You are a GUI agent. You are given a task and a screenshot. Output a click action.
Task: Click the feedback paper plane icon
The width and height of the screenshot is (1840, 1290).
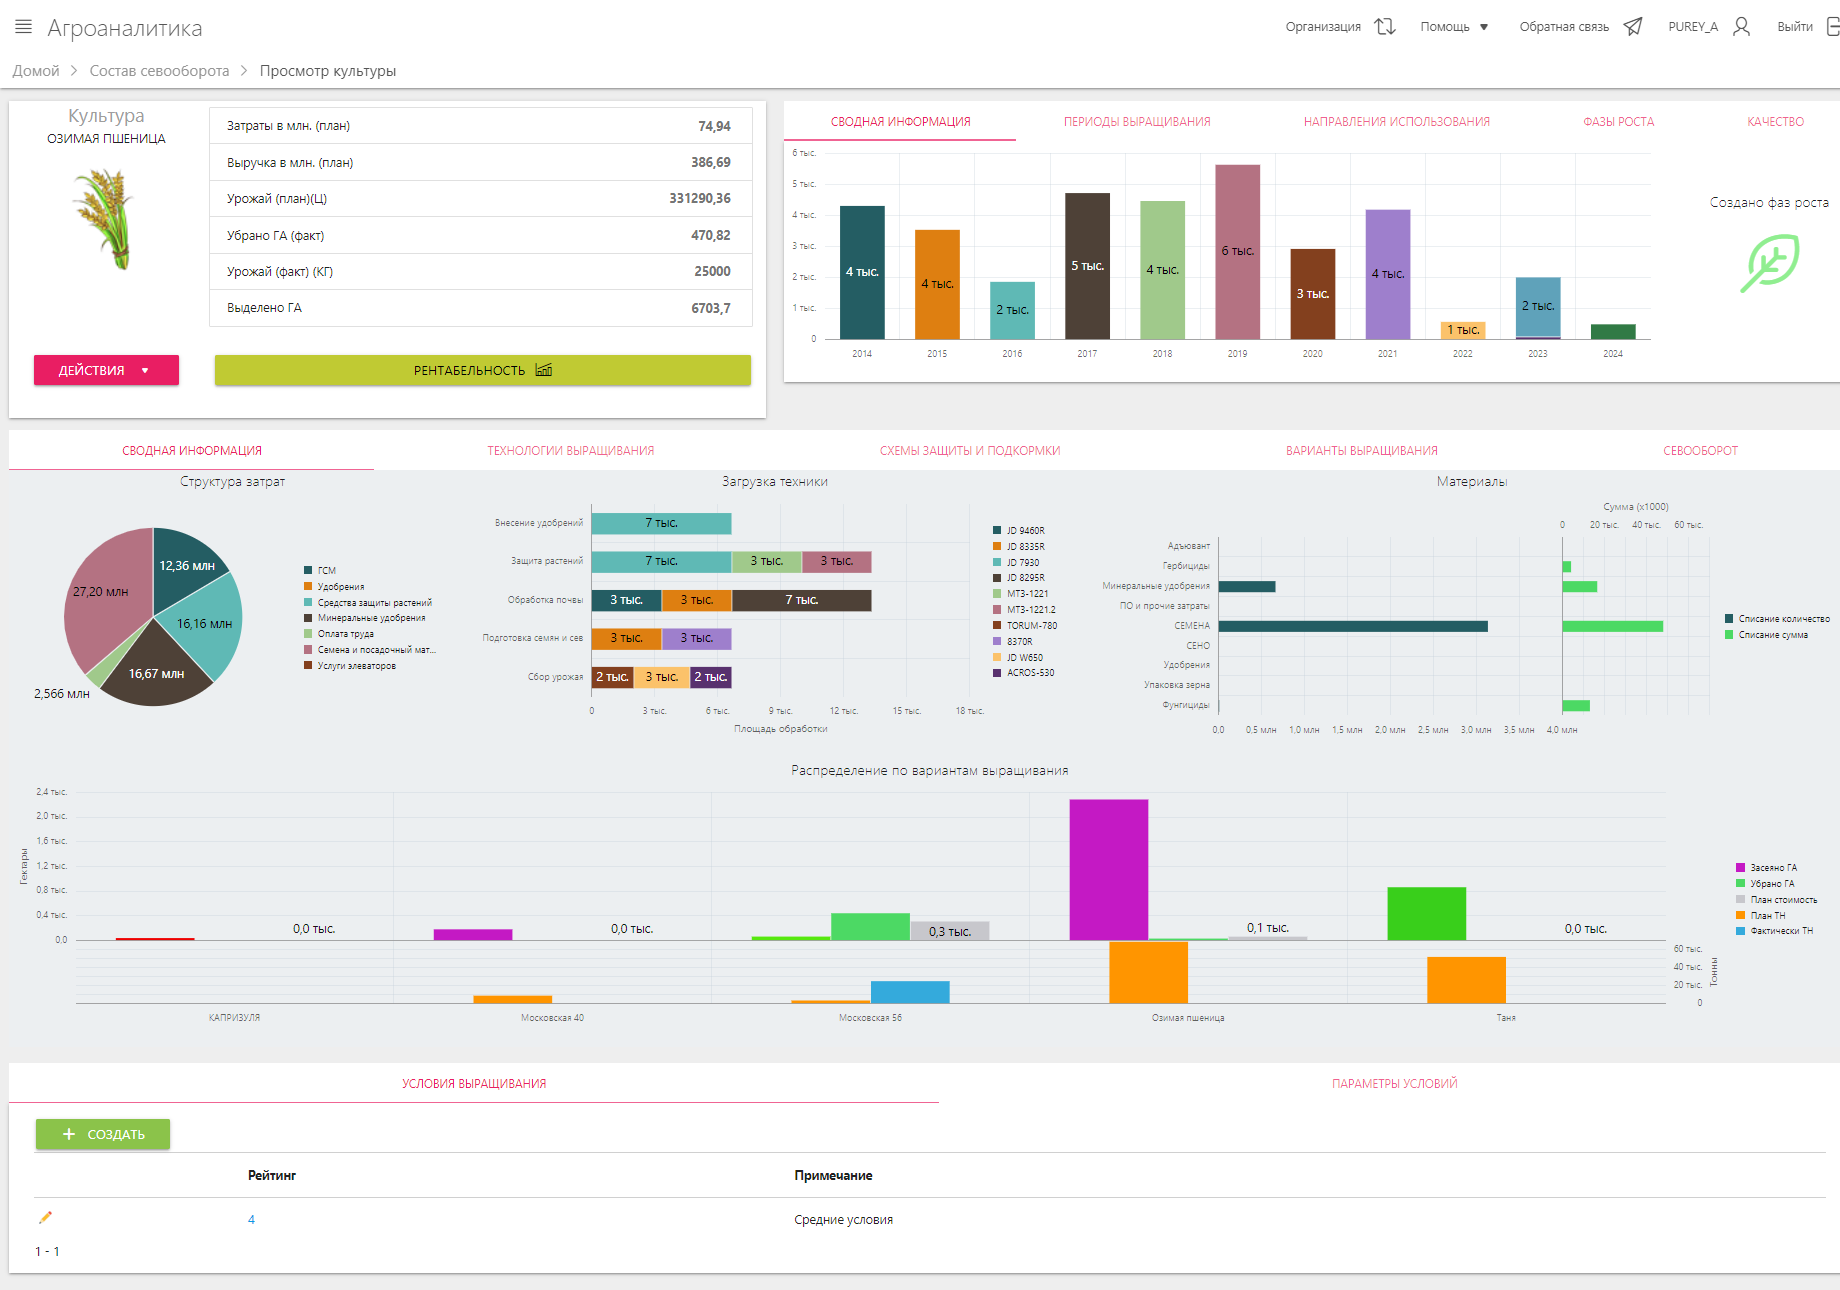click(1633, 27)
